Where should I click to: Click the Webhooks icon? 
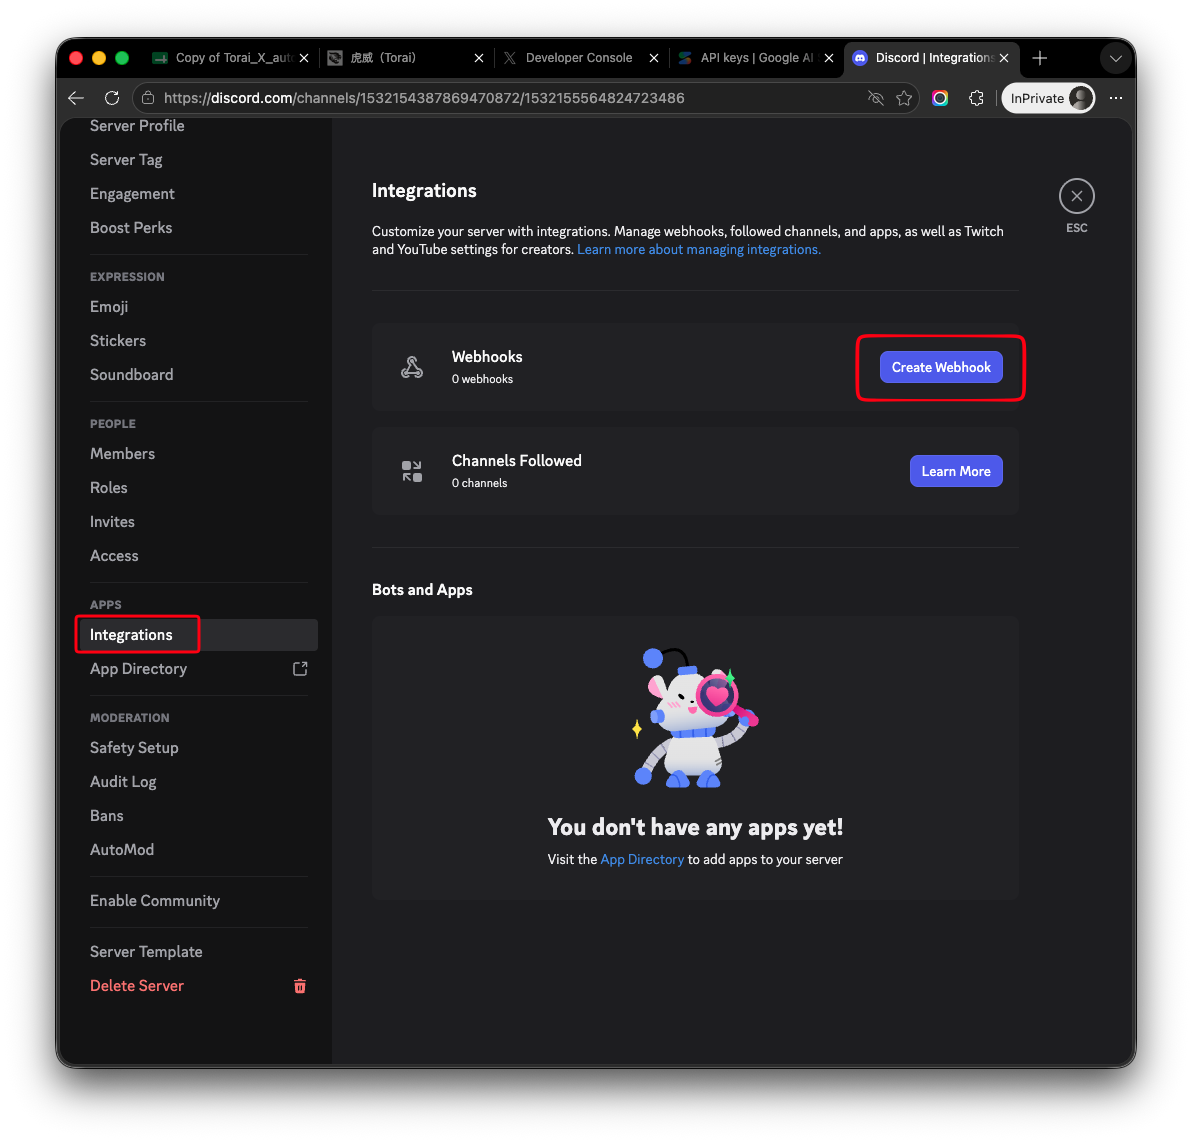coord(412,367)
